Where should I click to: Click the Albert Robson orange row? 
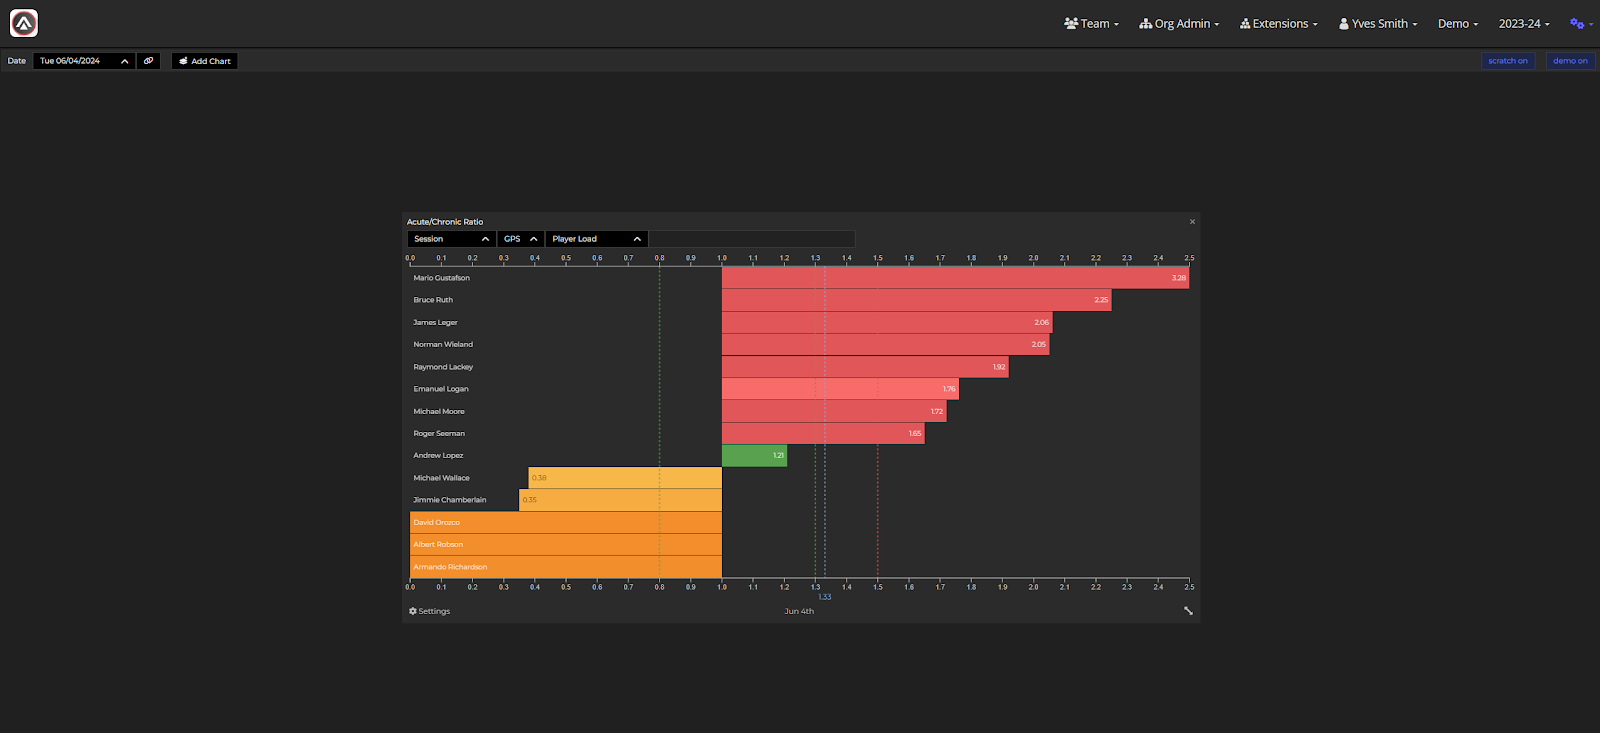[x=566, y=545]
